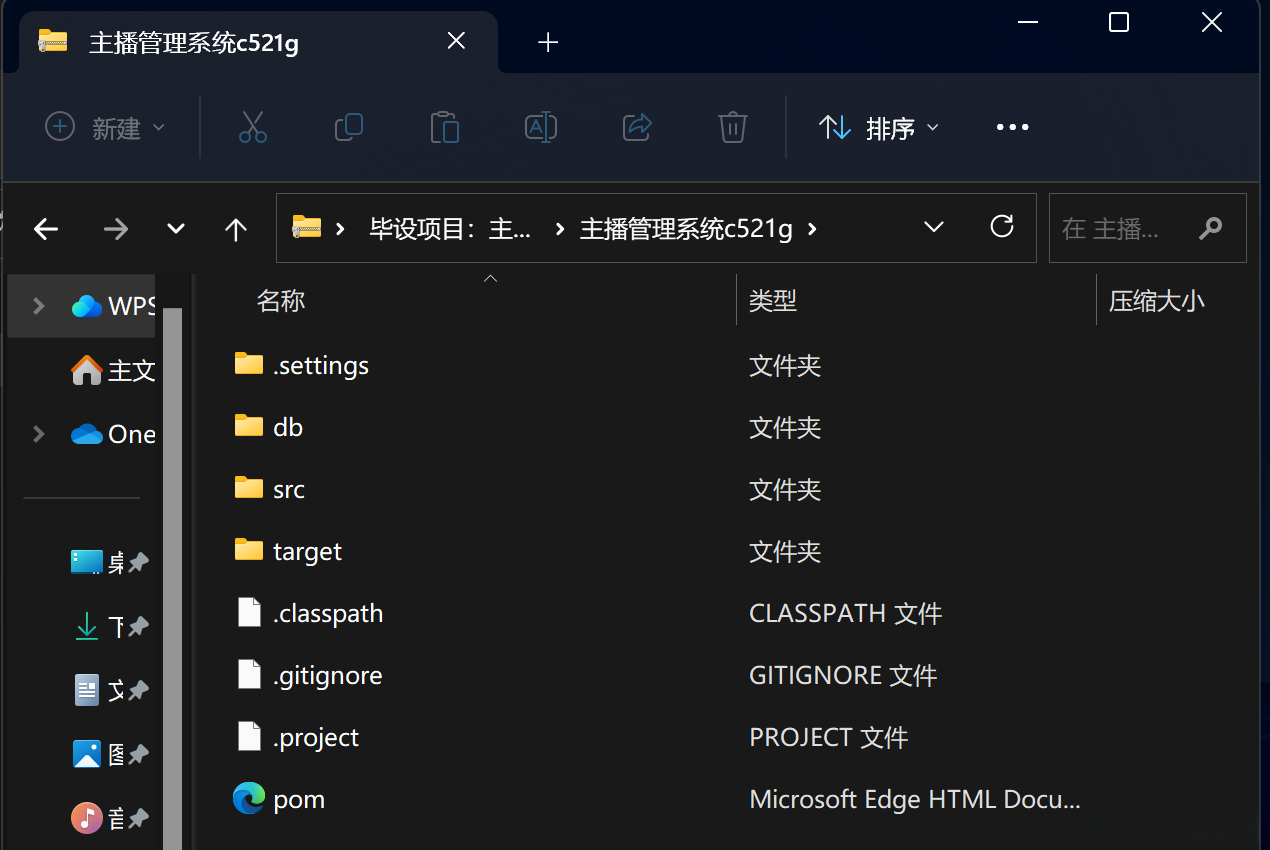Click the Cut scissors icon

point(253,128)
